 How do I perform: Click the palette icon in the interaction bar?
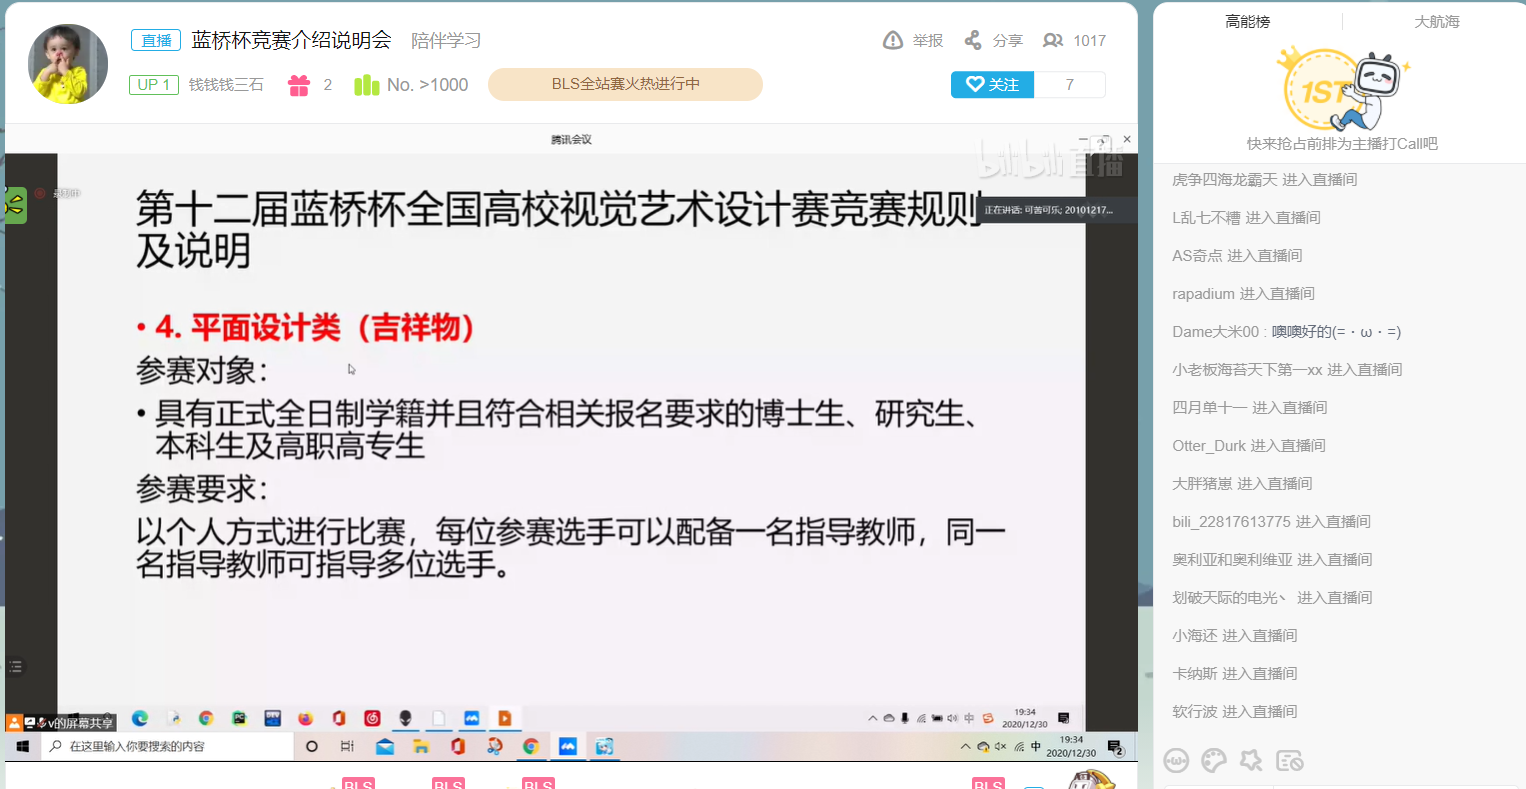pos(1213,761)
